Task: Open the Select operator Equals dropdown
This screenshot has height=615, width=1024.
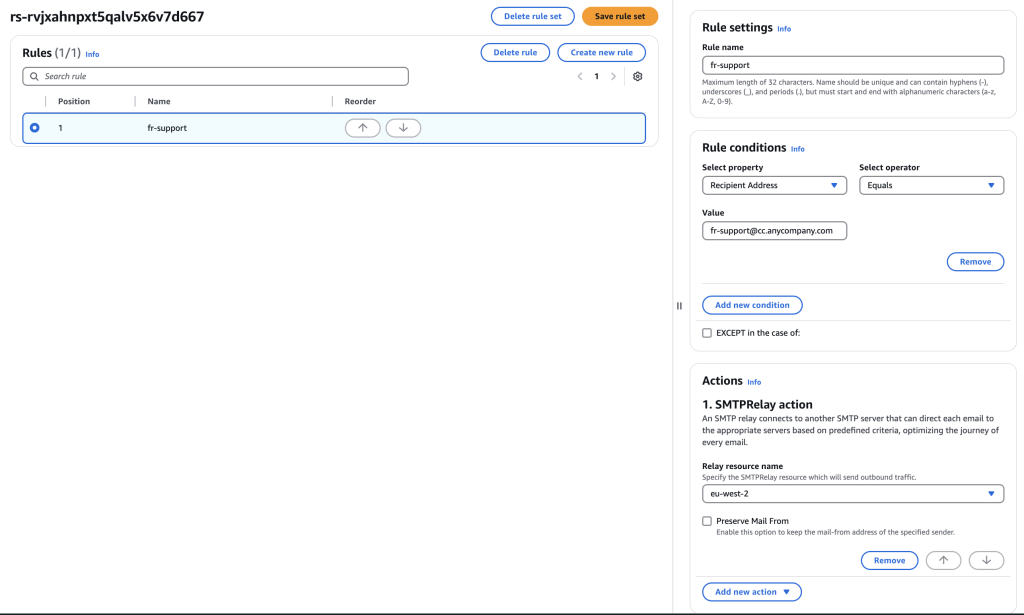Action: tap(931, 185)
